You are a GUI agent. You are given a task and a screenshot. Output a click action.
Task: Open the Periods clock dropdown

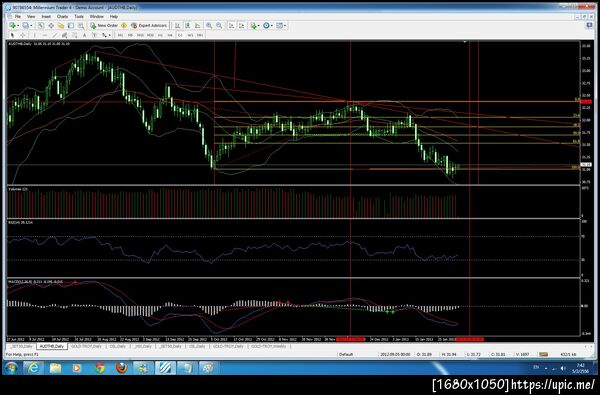(x=271, y=26)
